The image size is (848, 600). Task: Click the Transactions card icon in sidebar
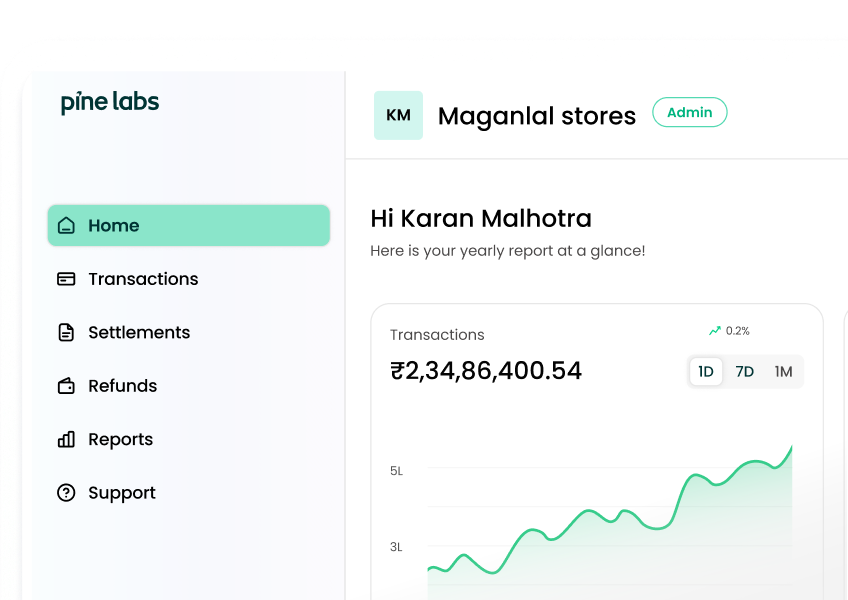[x=66, y=279]
